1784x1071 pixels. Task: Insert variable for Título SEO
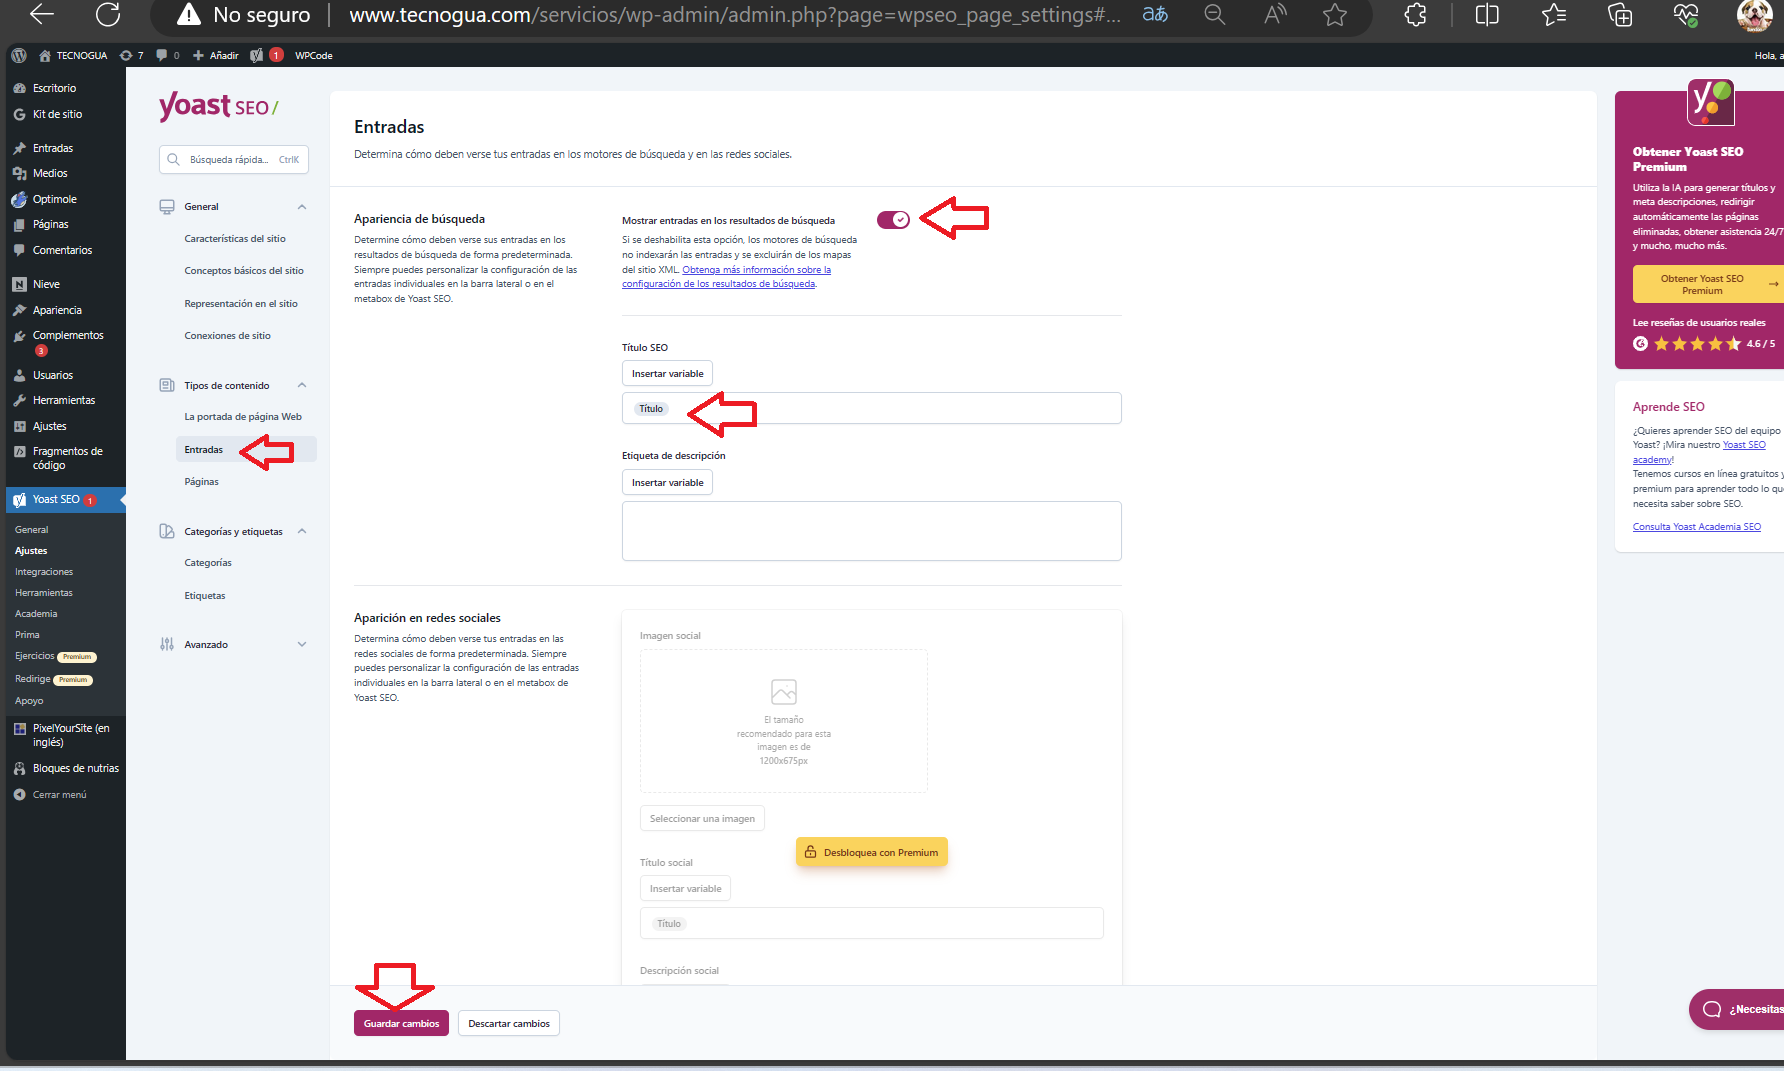pos(667,373)
